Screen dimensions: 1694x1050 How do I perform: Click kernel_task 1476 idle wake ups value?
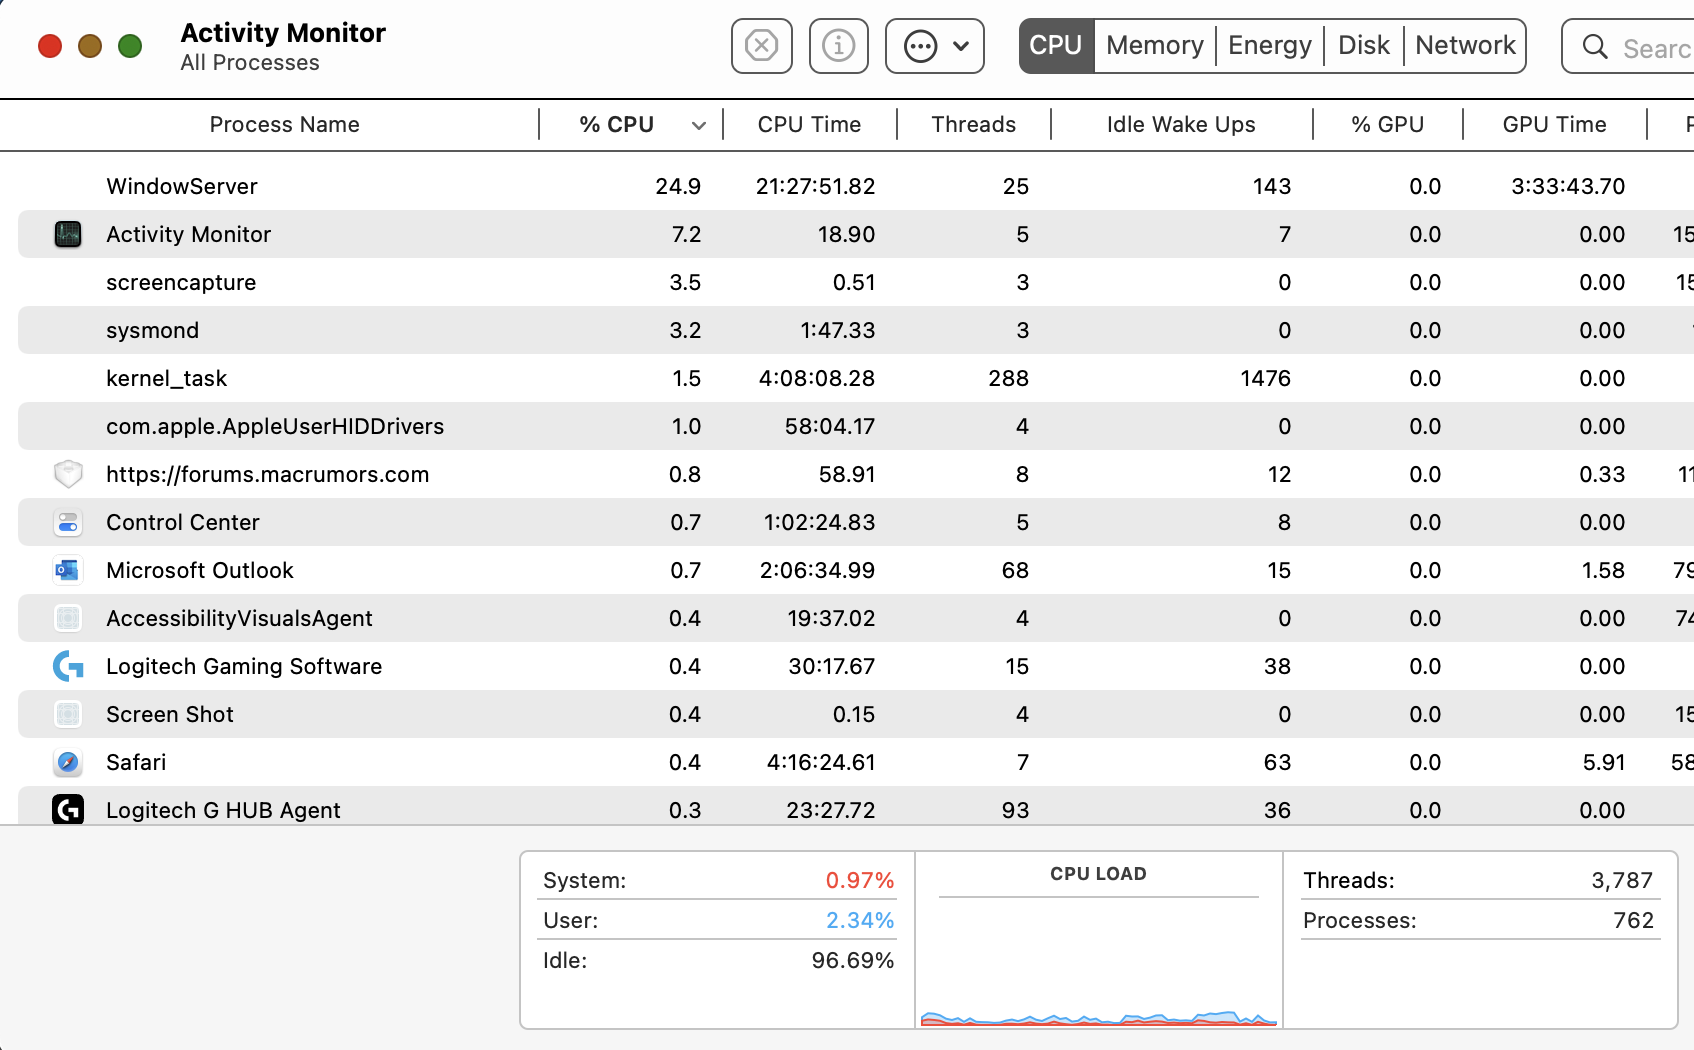click(1265, 378)
